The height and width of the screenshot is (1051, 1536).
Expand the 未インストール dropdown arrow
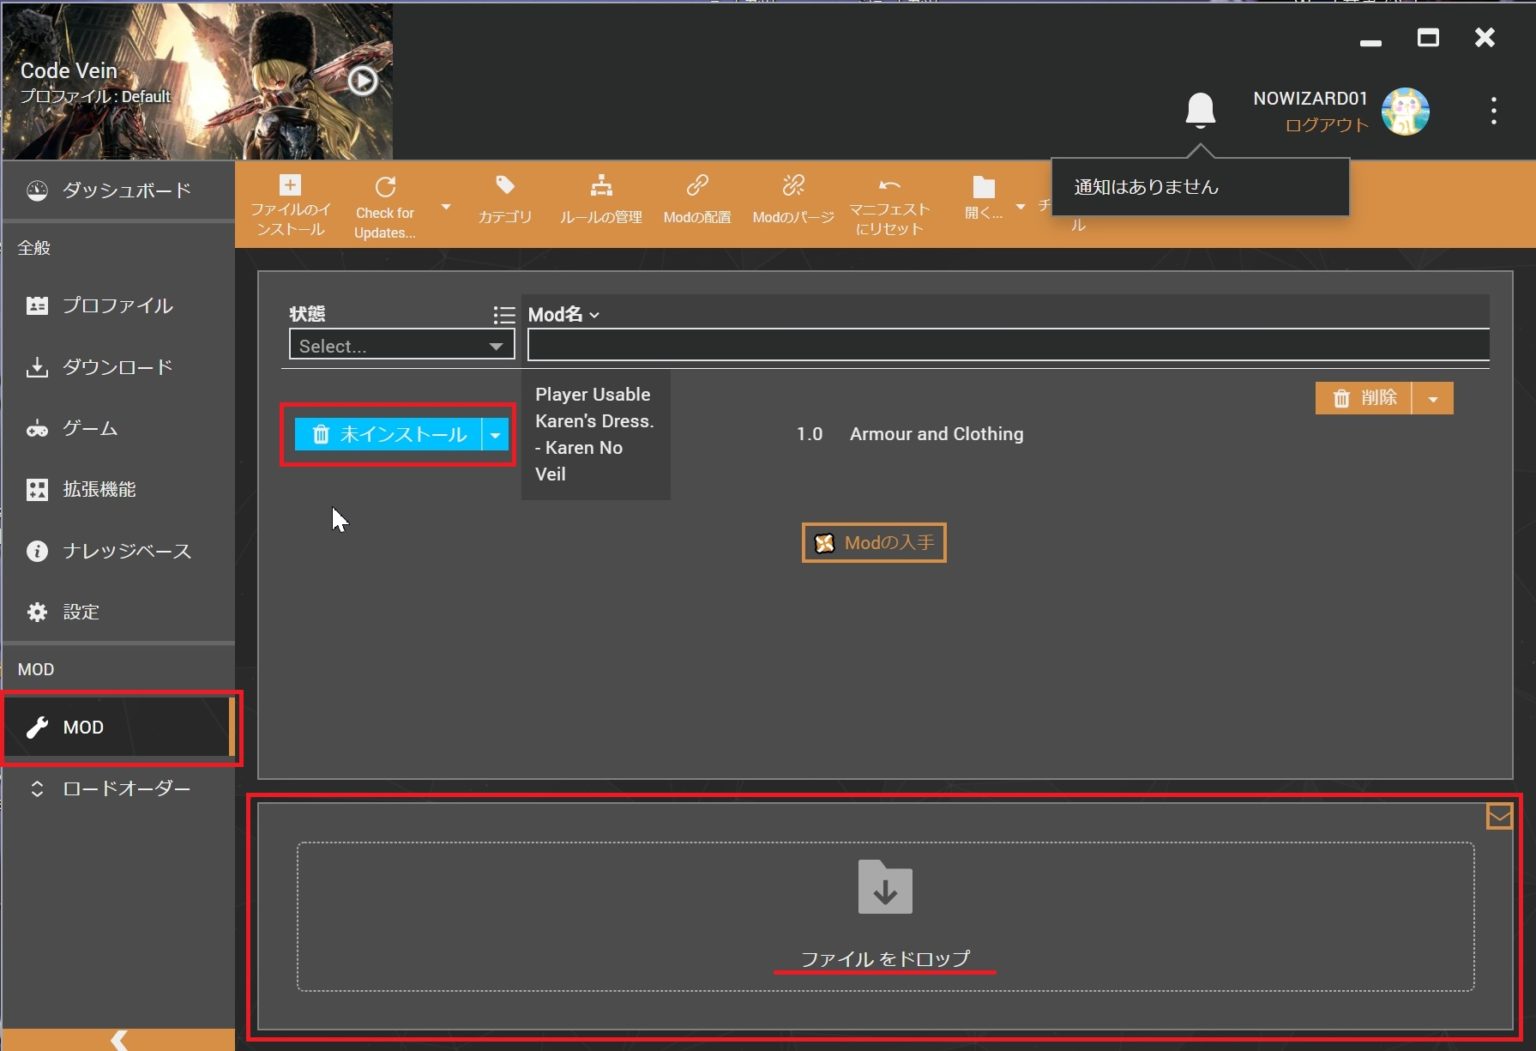tap(496, 435)
